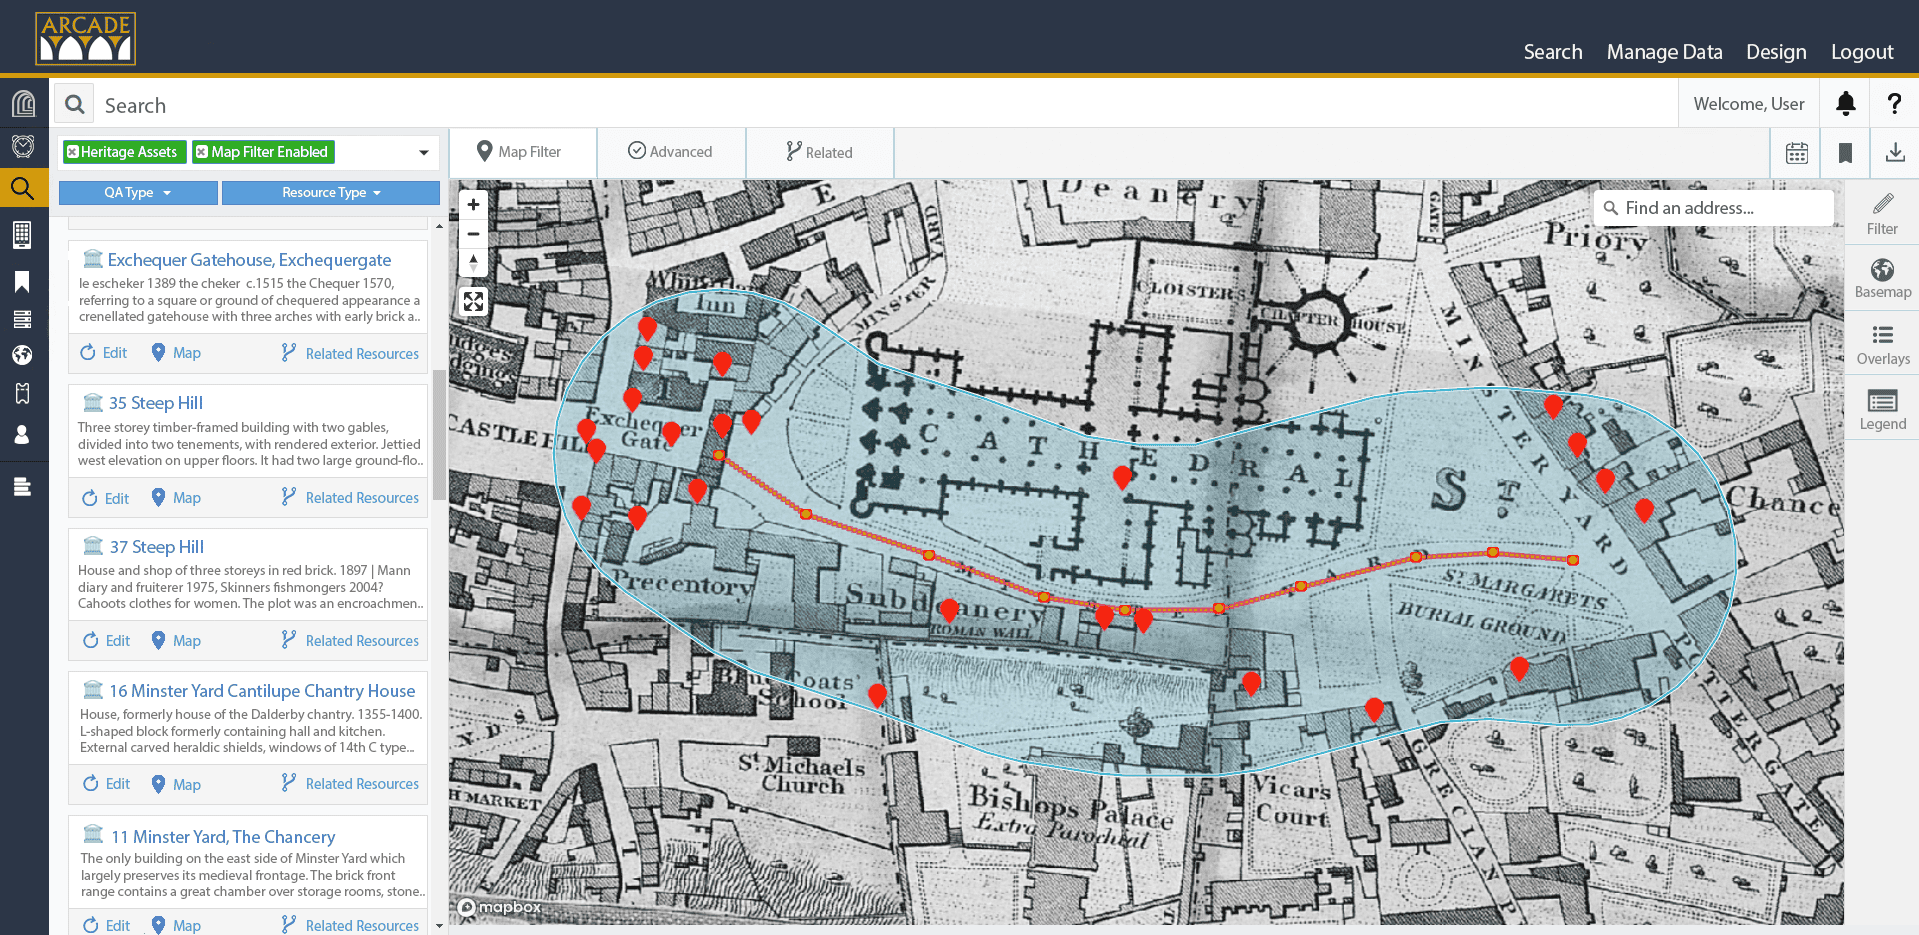This screenshot has height=935, width=1919.
Task: Click the mapbox logo attribution
Action: coord(499,907)
